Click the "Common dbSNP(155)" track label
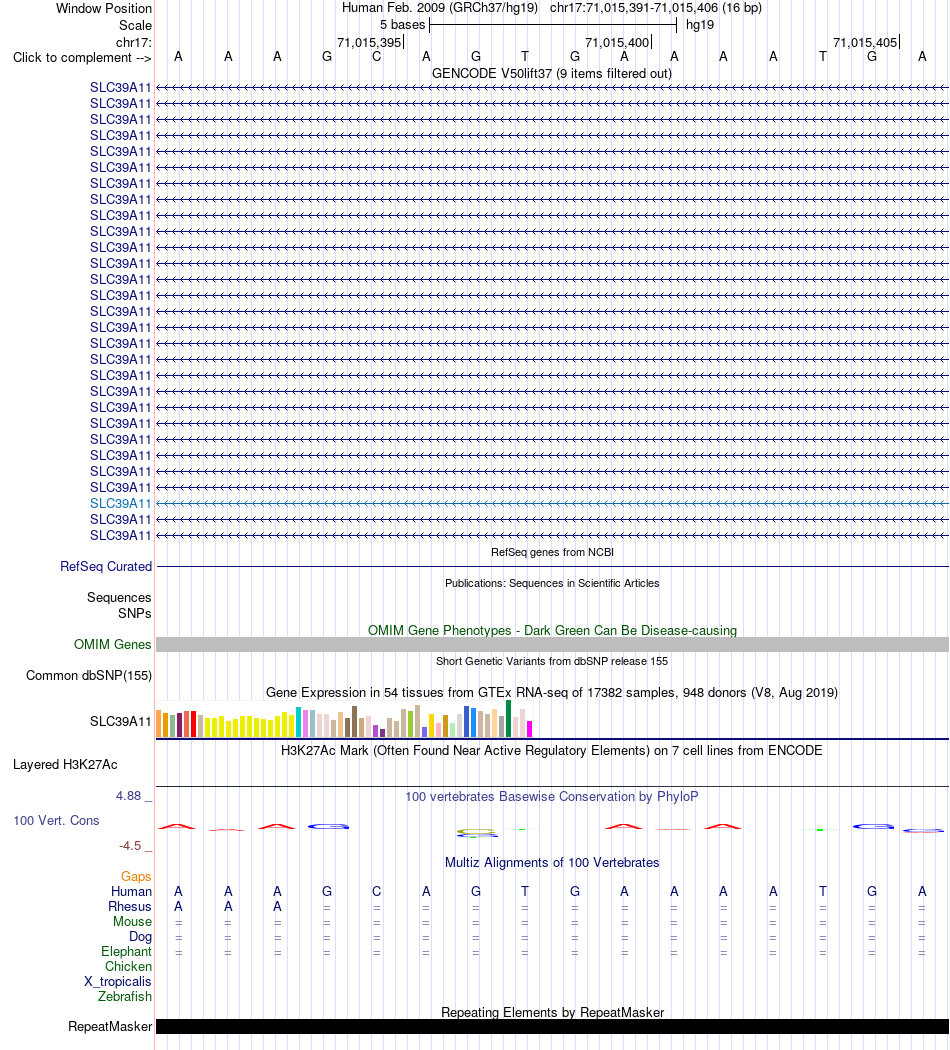The width and height of the screenshot is (950, 1050). 89,676
